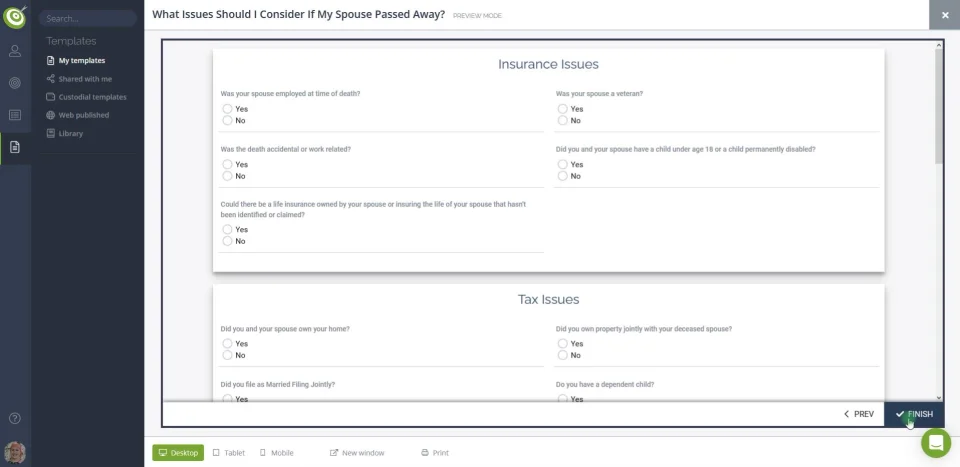Switch preview to Tablet view
The width and height of the screenshot is (960, 467).
point(229,453)
